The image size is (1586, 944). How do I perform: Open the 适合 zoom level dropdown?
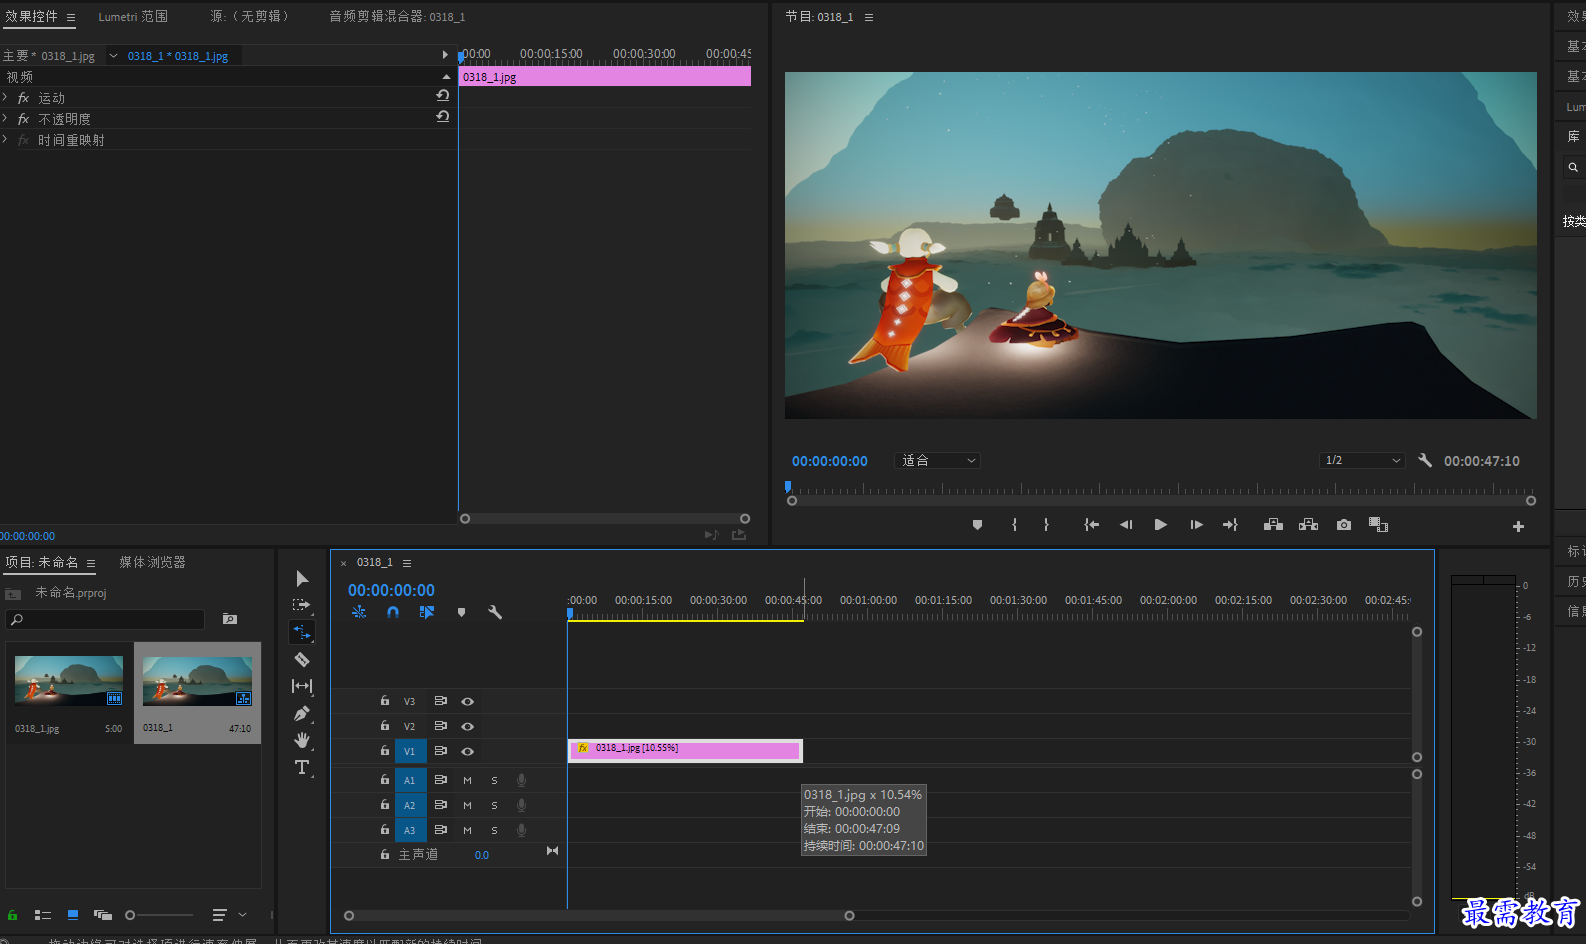[939, 460]
